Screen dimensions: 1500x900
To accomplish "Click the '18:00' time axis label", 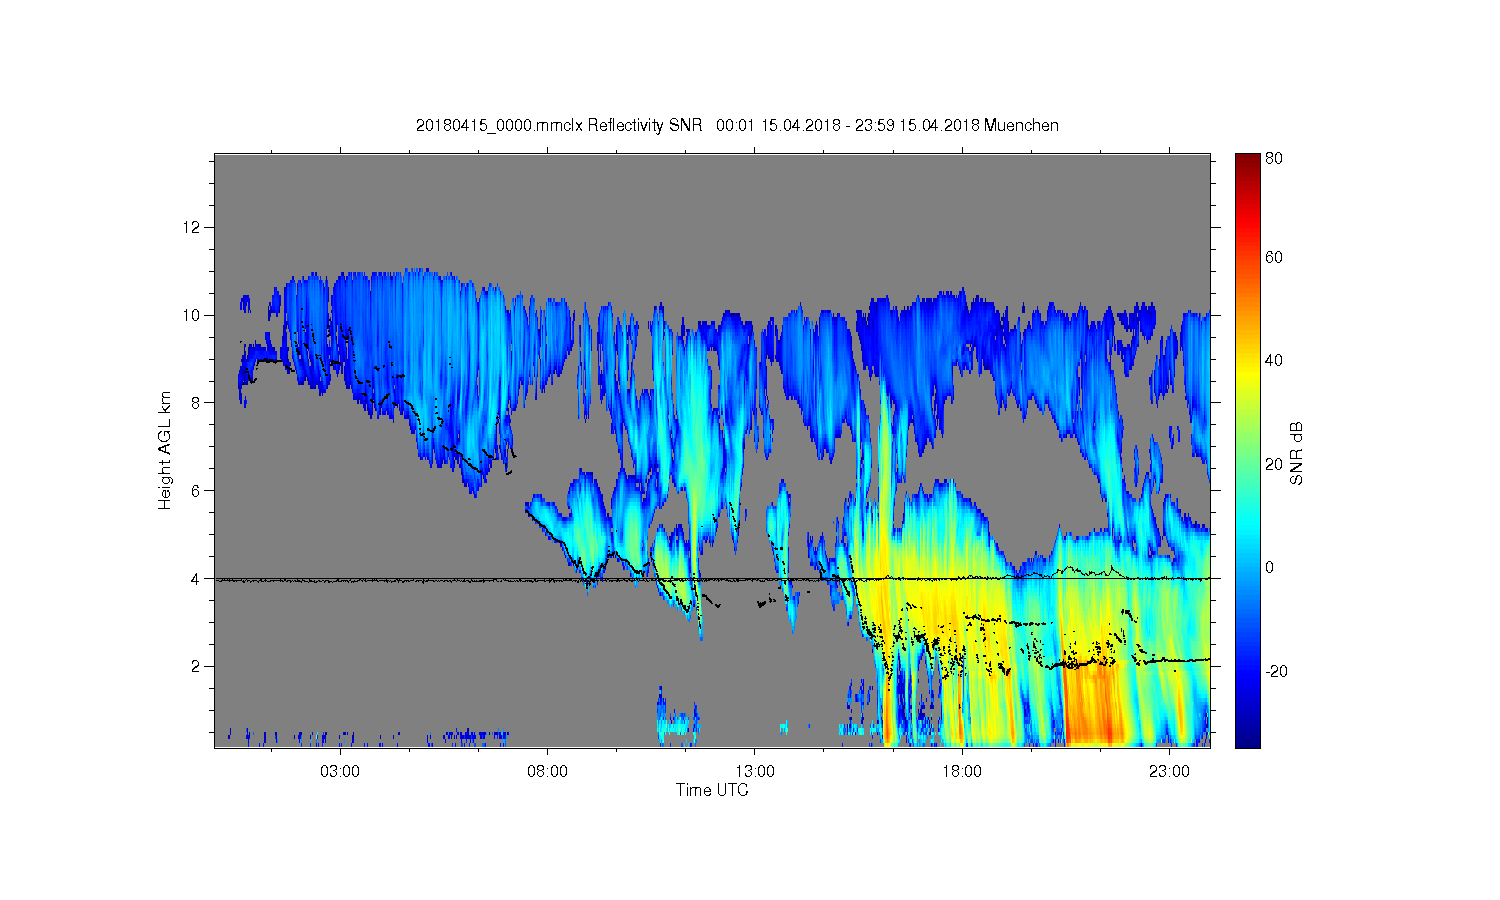I will click(962, 772).
